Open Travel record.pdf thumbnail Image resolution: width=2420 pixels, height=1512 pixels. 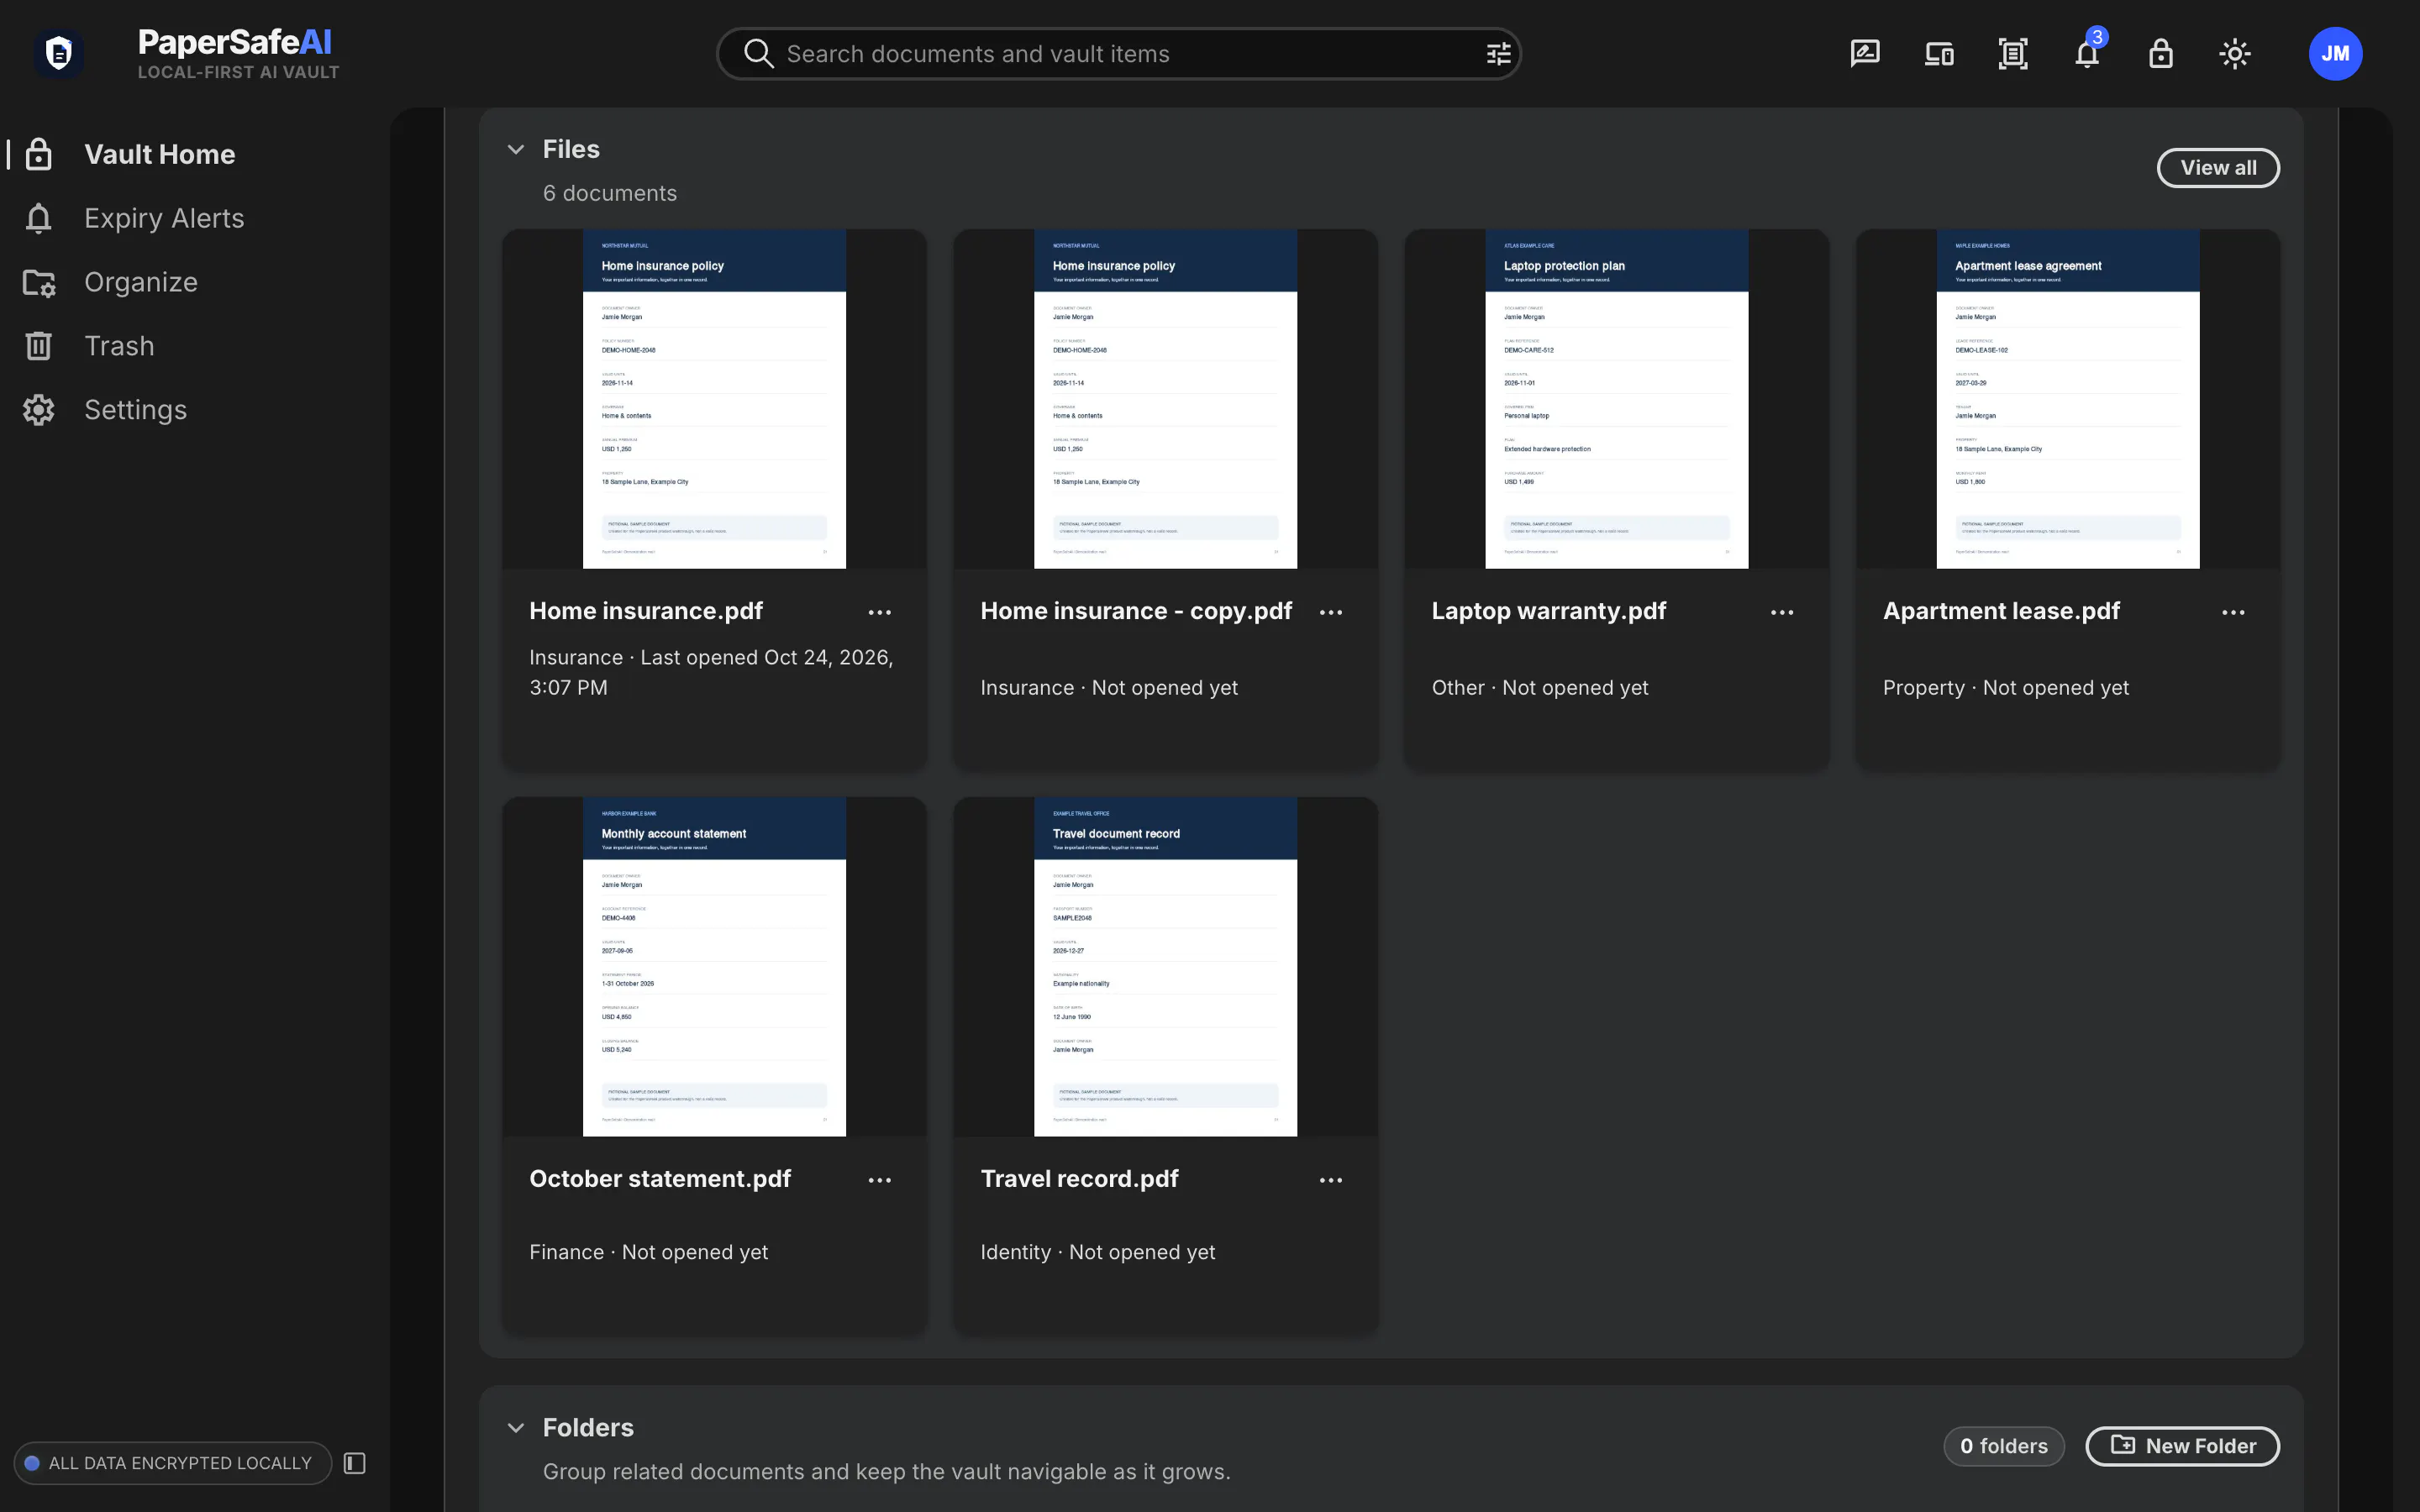pos(1165,967)
